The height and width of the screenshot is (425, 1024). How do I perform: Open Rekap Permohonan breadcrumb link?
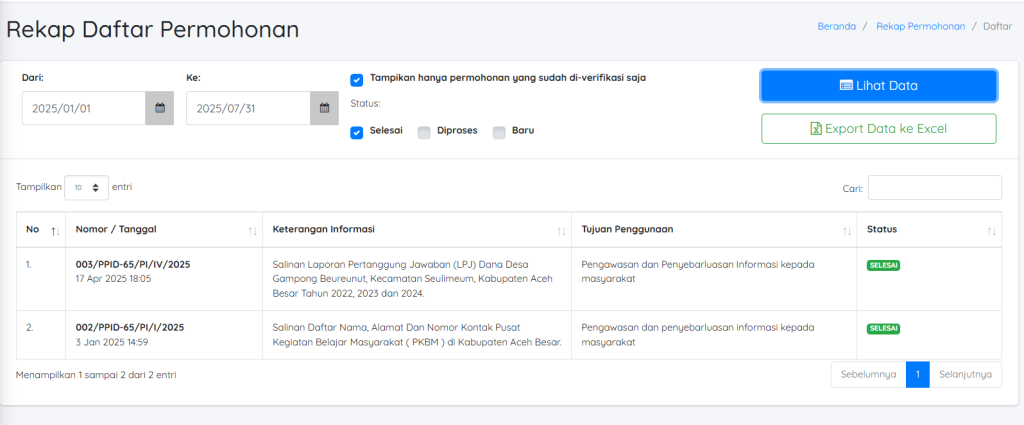pos(921,27)
